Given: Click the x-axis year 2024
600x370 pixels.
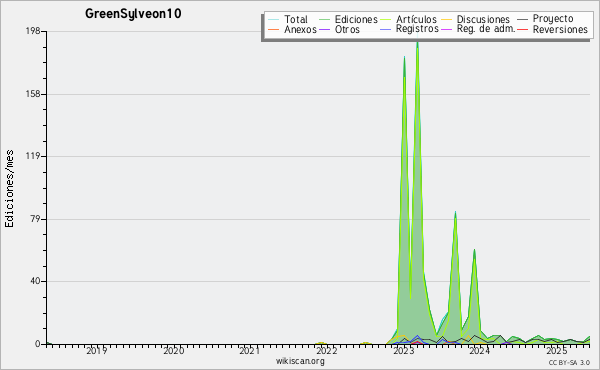Looking at the screenshot, I should [x=479, y=351].
